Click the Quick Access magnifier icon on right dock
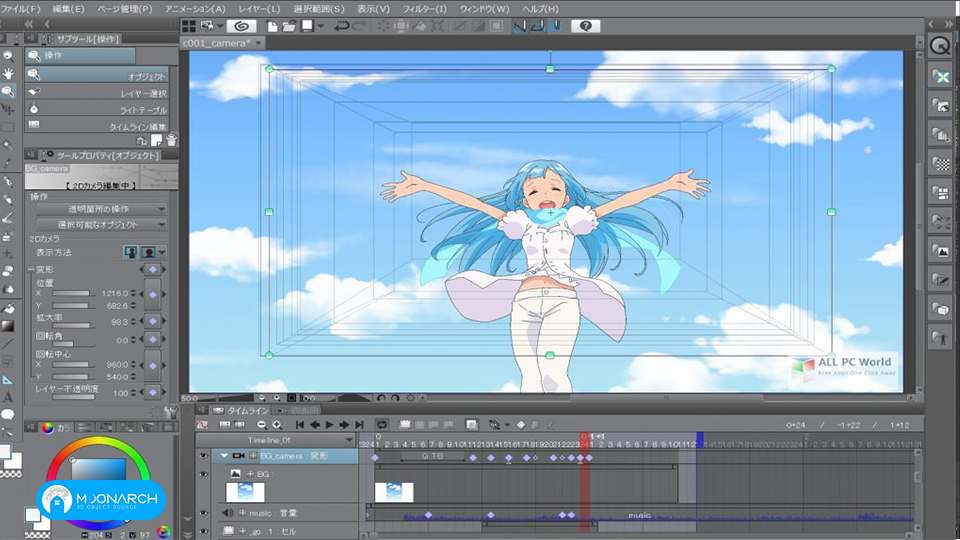 click(940, 46)
